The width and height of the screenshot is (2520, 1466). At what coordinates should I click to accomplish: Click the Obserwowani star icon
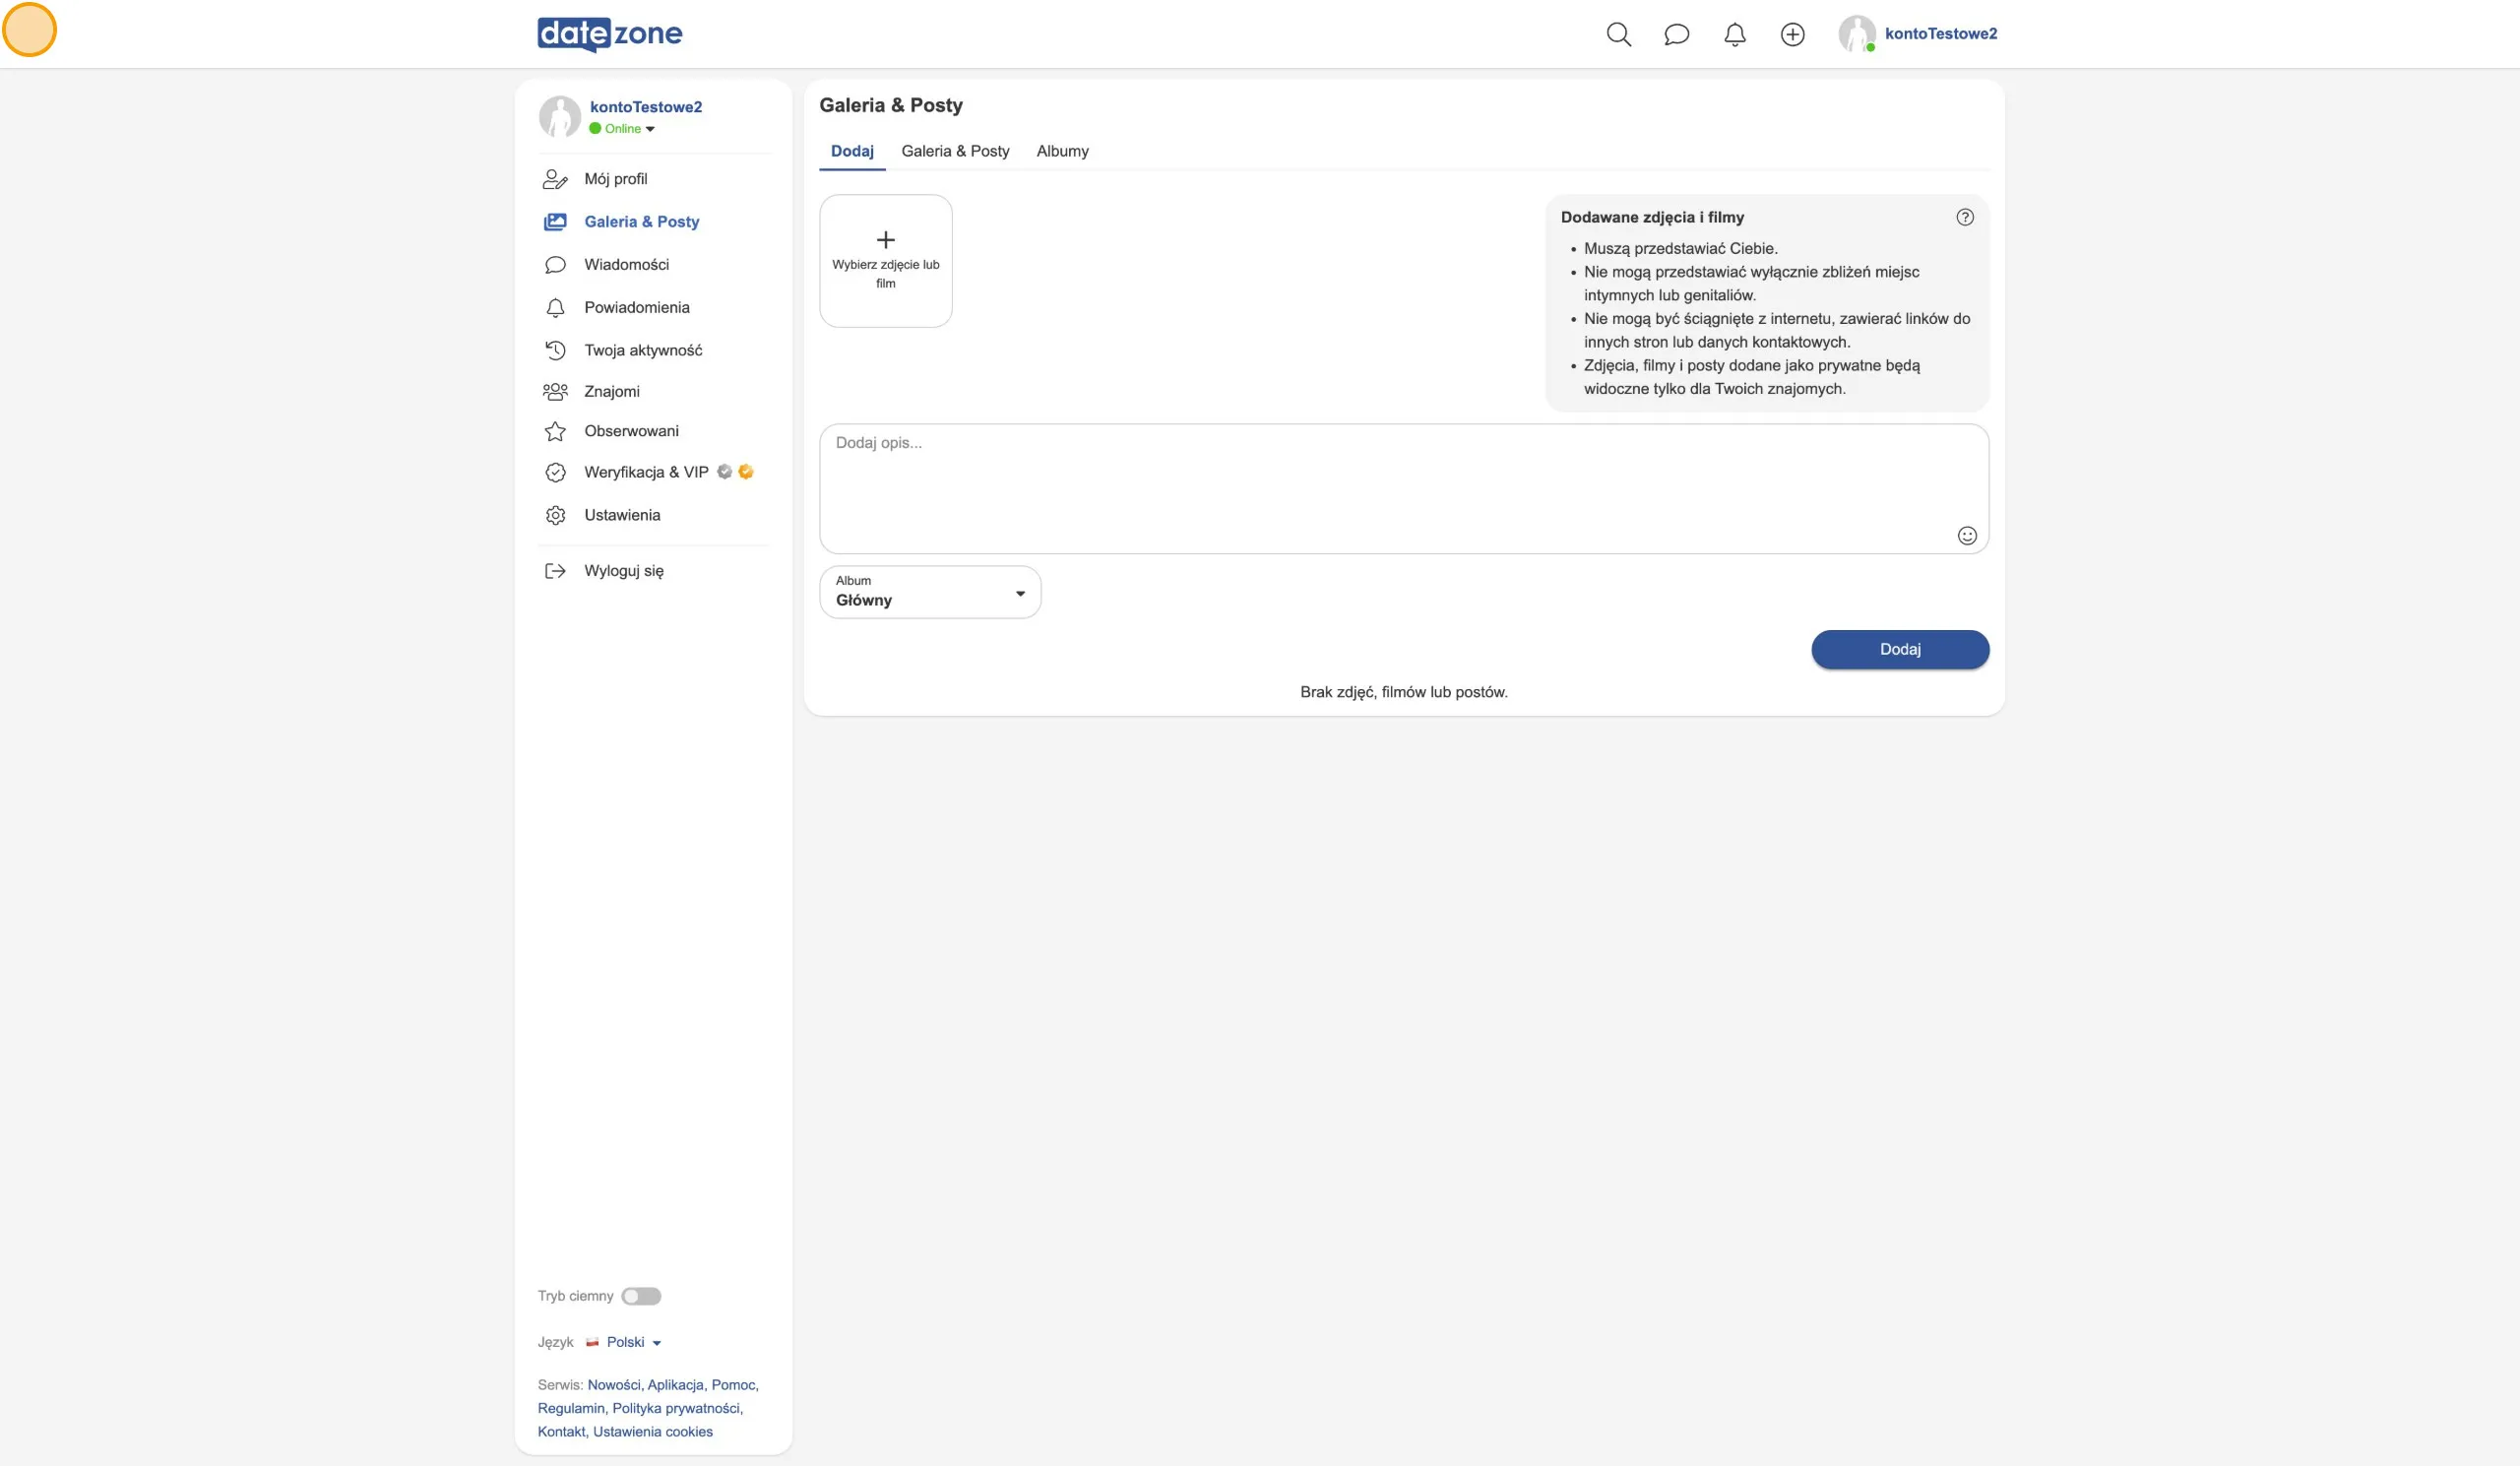555,431
